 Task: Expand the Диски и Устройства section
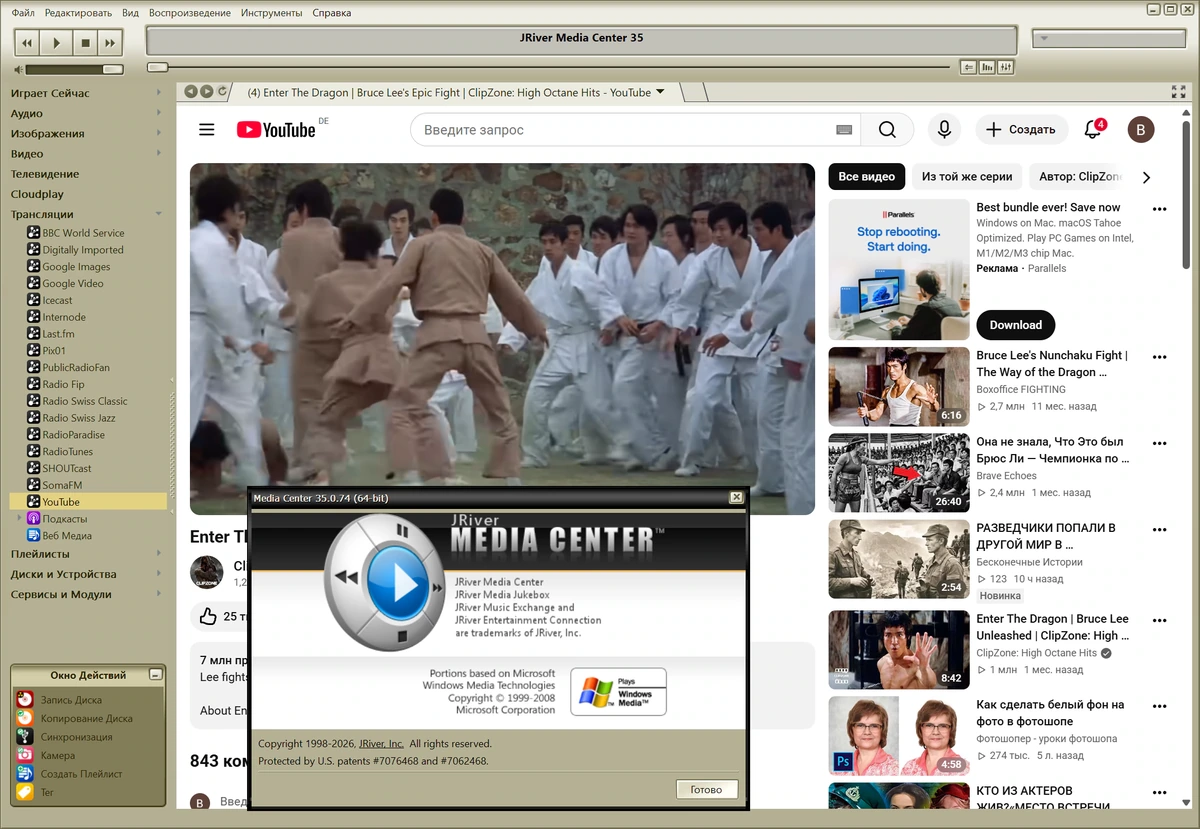tap(159, 573)
